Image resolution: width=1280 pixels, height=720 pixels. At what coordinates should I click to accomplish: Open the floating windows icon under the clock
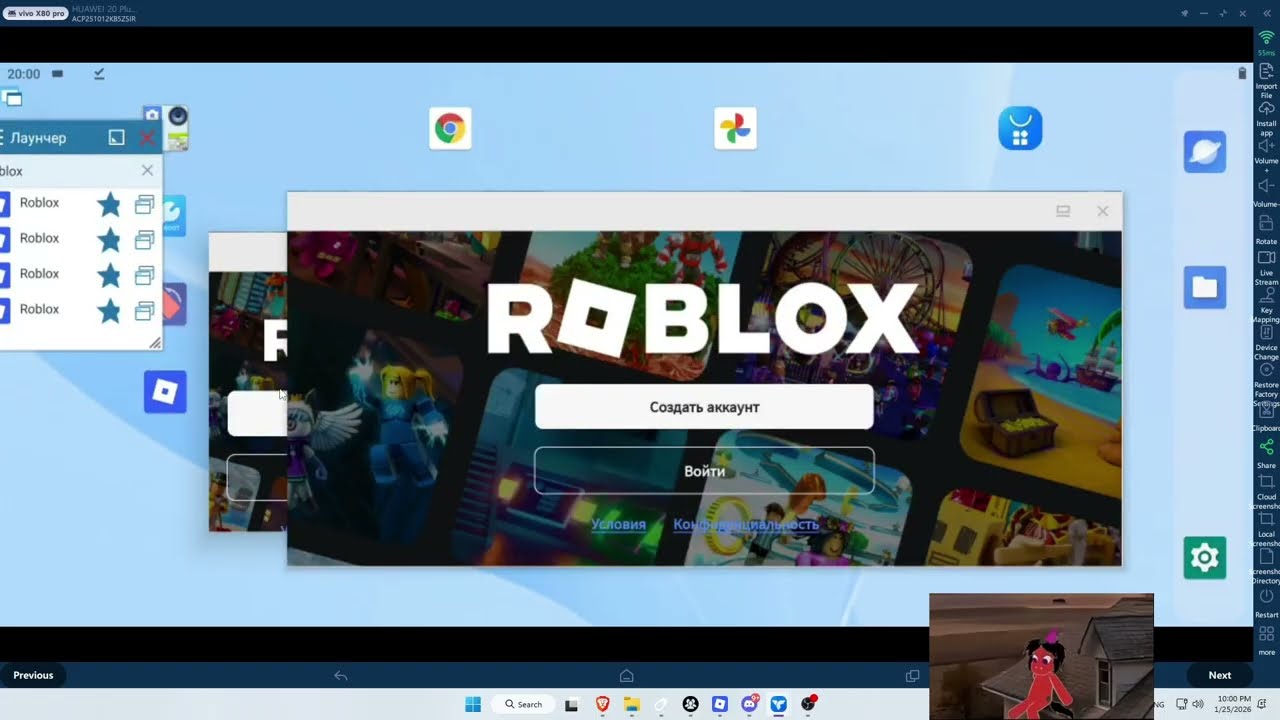(12, 98)
